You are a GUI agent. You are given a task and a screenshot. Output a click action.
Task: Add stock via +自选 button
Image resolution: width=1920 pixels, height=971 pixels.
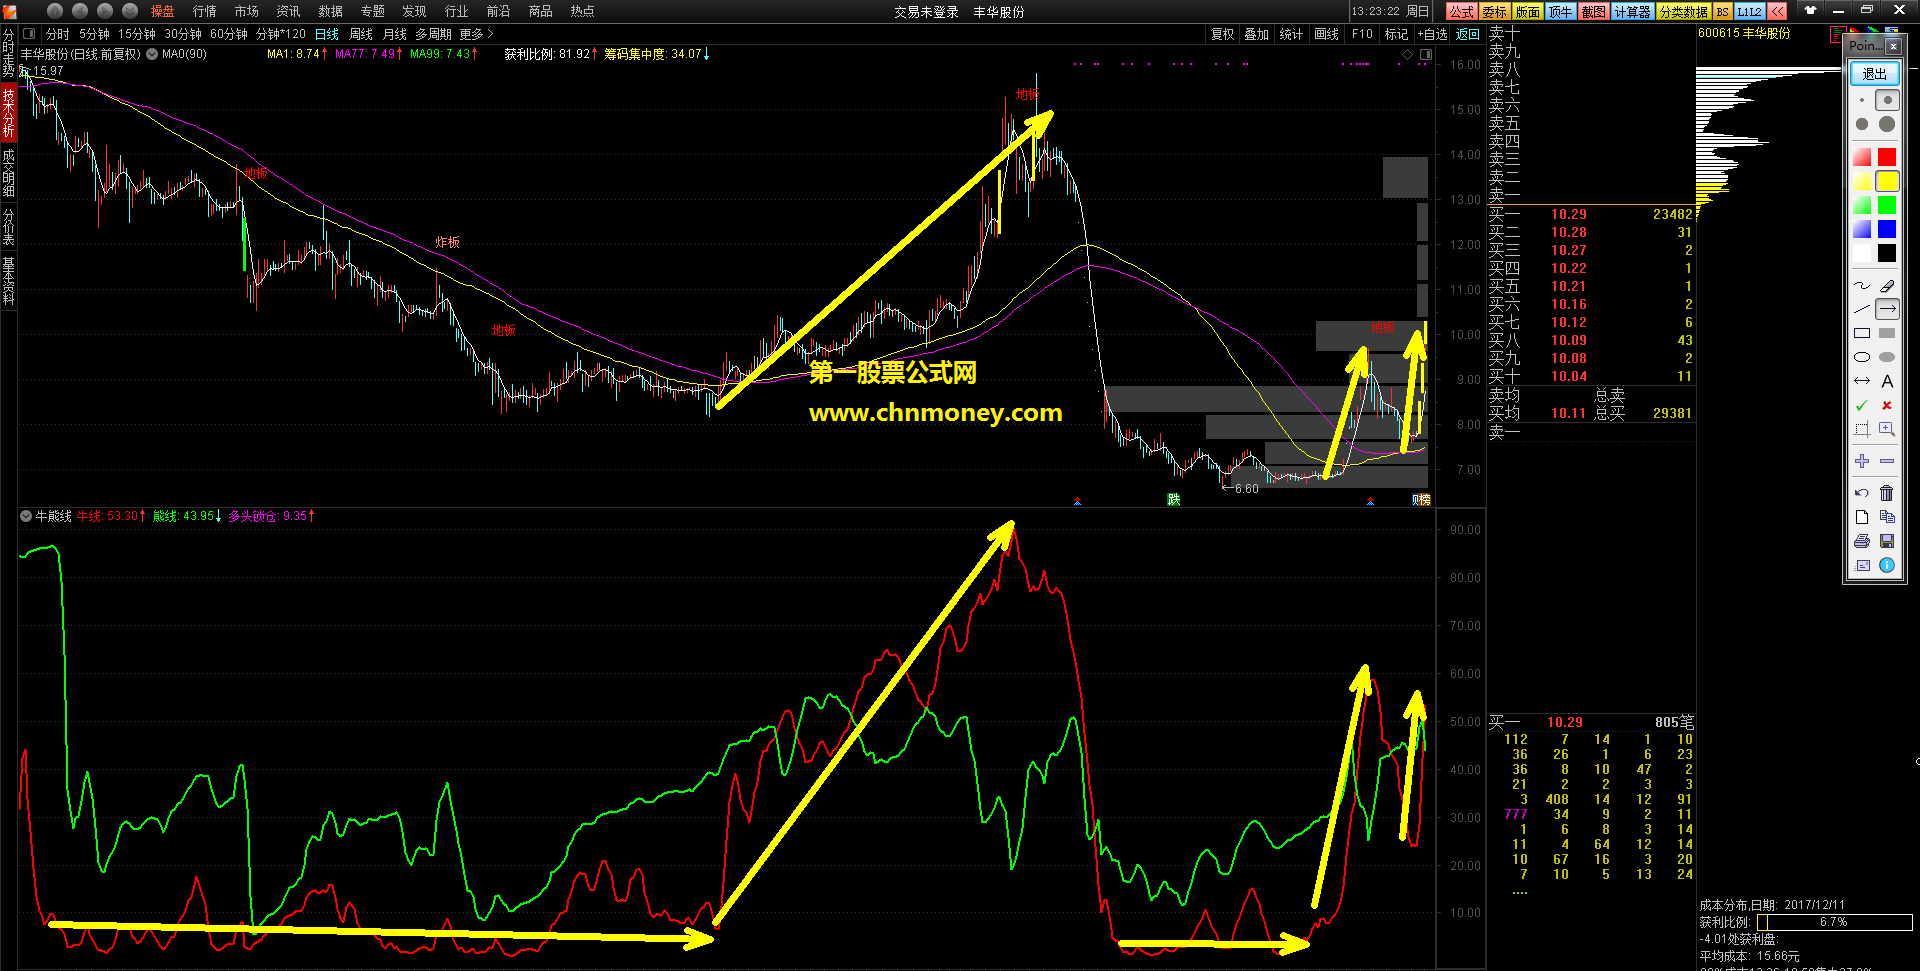(1432, 34)
